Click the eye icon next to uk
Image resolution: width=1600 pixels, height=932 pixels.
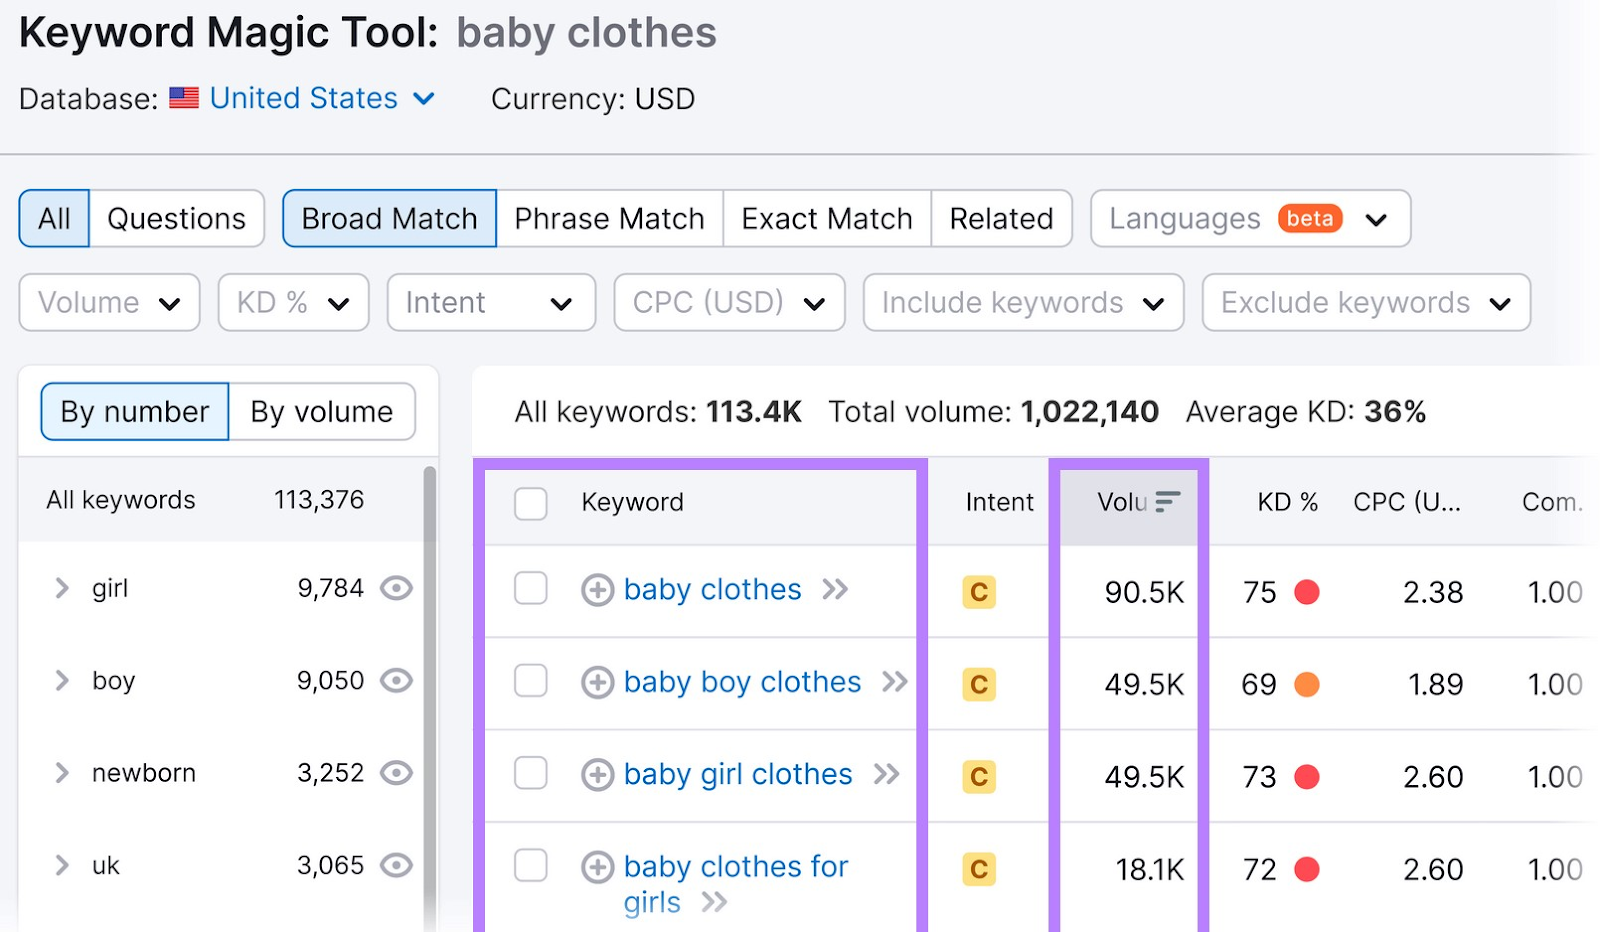pyautogui.click(x=396, y=865)
